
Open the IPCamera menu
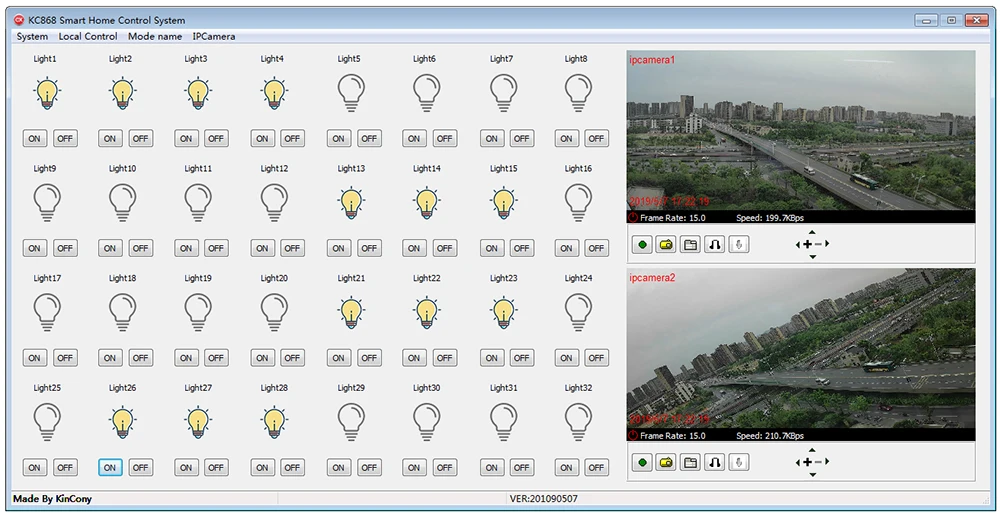pyautogui.click(x=214, y=36)
